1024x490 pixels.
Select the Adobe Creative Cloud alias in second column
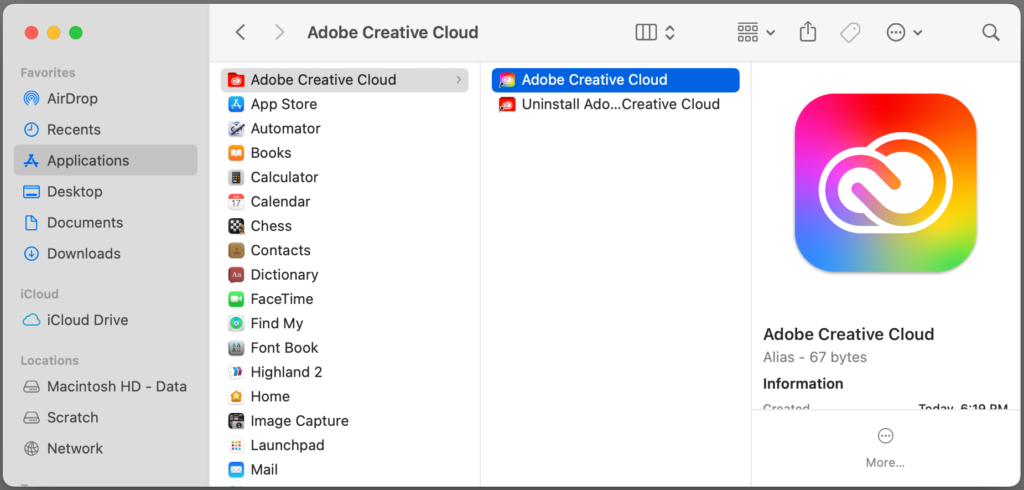click(615, 80)
